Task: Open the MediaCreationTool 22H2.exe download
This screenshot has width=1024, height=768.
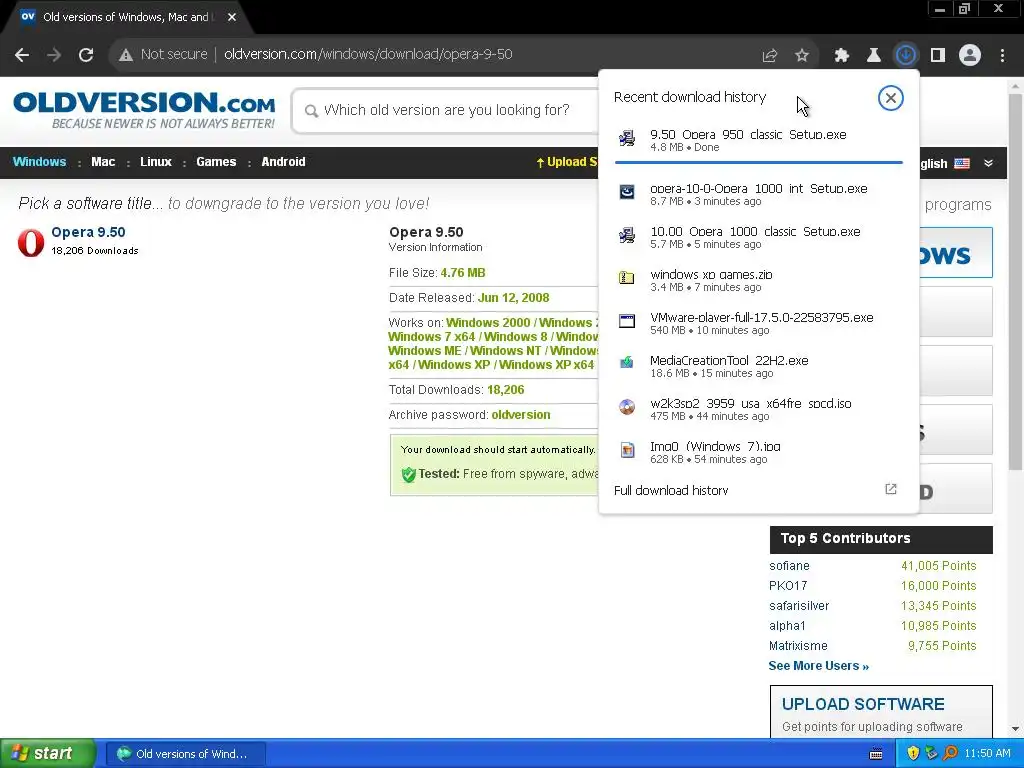Action: coord(758,366)
